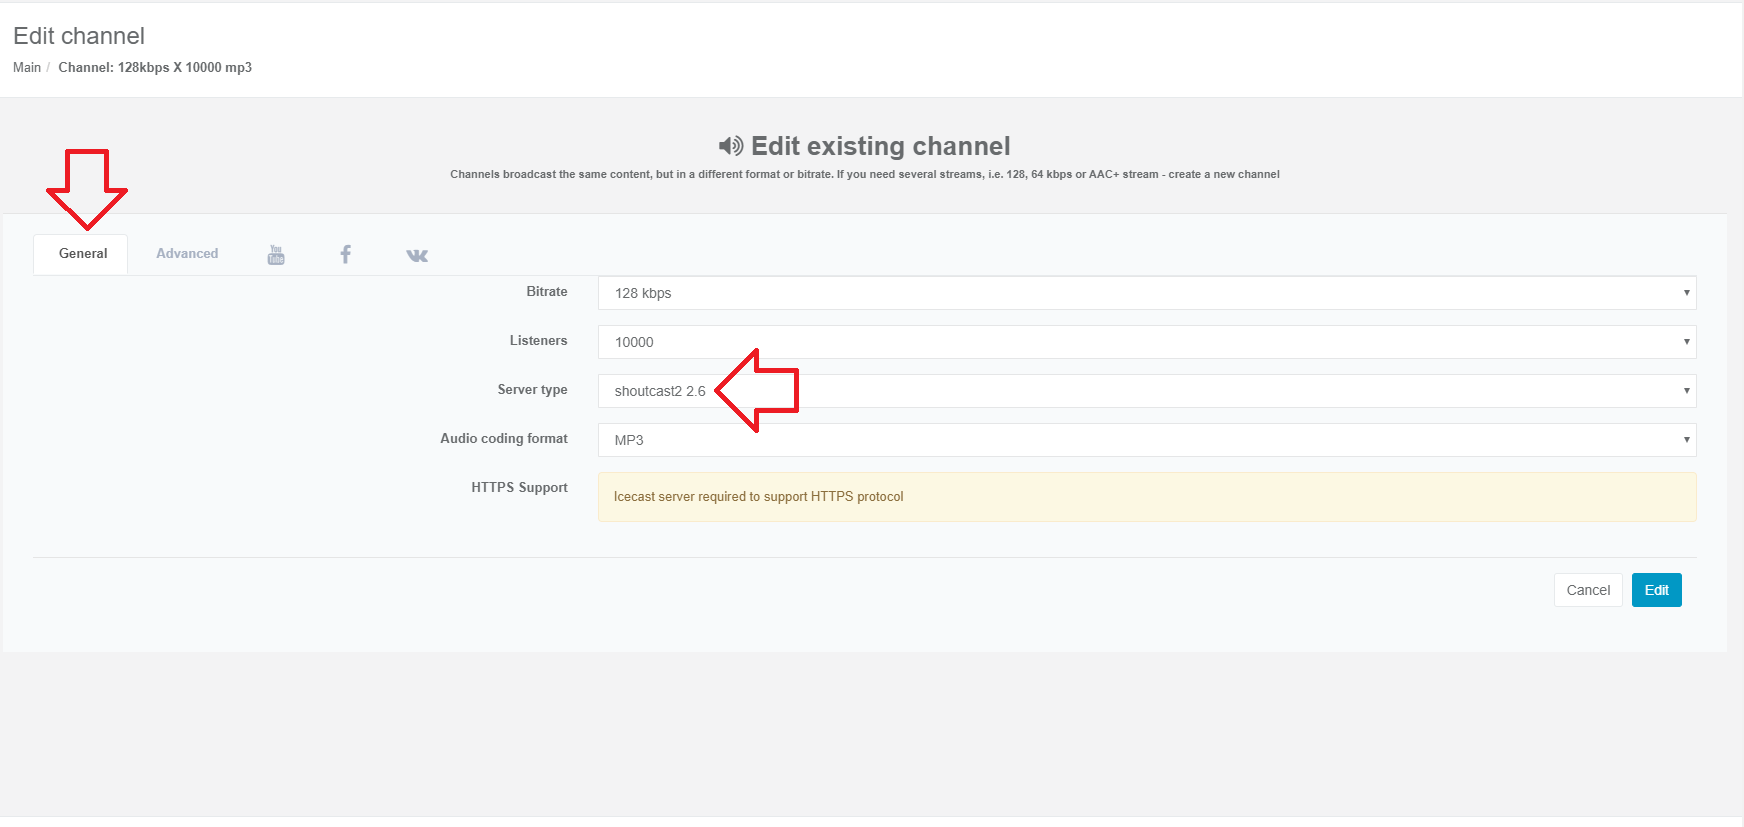This screenshot has height=827, width=1744.
Task: Click the Bitrate field label
Action: [x=547, y=292]
